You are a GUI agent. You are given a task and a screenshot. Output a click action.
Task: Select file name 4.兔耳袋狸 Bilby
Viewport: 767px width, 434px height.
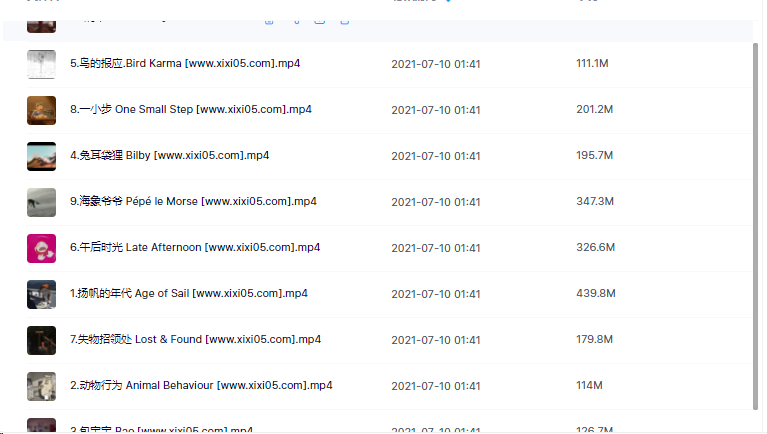pos(169,156)
